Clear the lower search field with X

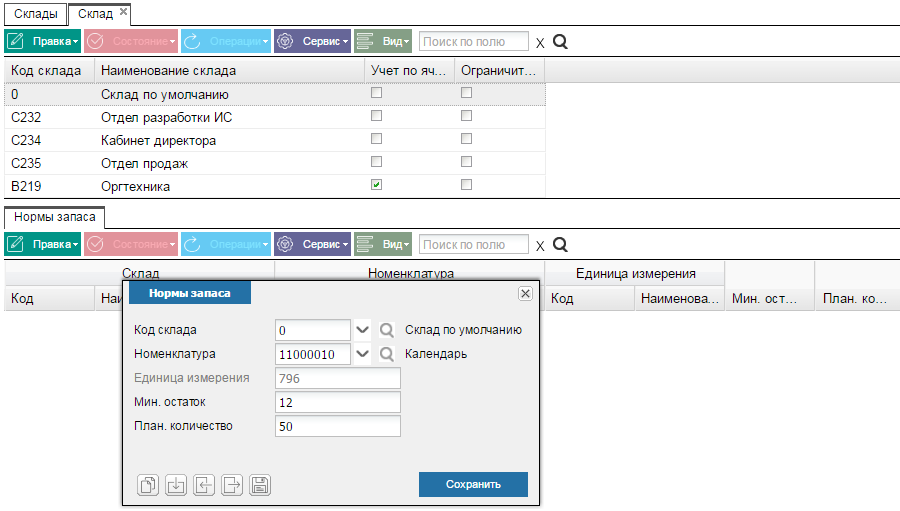point(540,246)
